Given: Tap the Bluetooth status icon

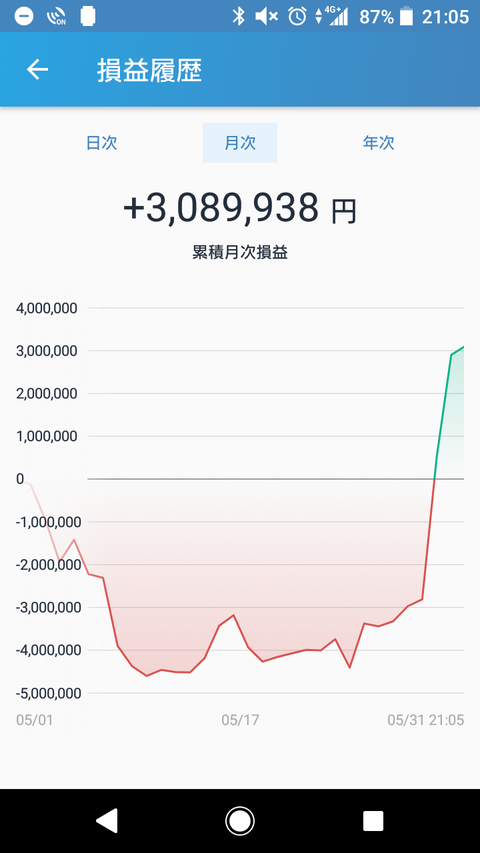Looking at the screenshot, I should pyautogui.click(x=238, y=16).
